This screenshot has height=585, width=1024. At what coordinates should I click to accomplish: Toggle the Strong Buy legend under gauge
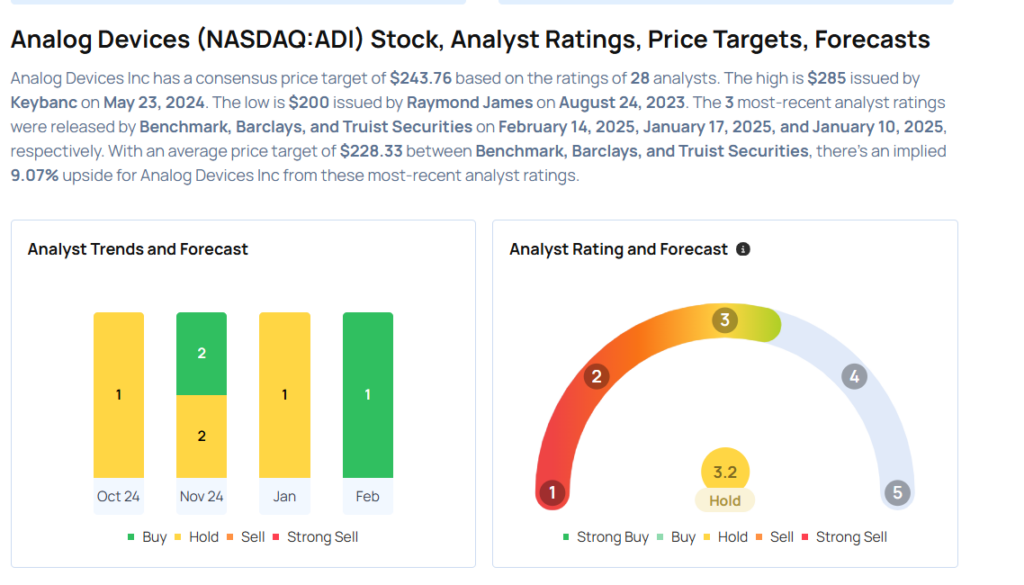605,537
